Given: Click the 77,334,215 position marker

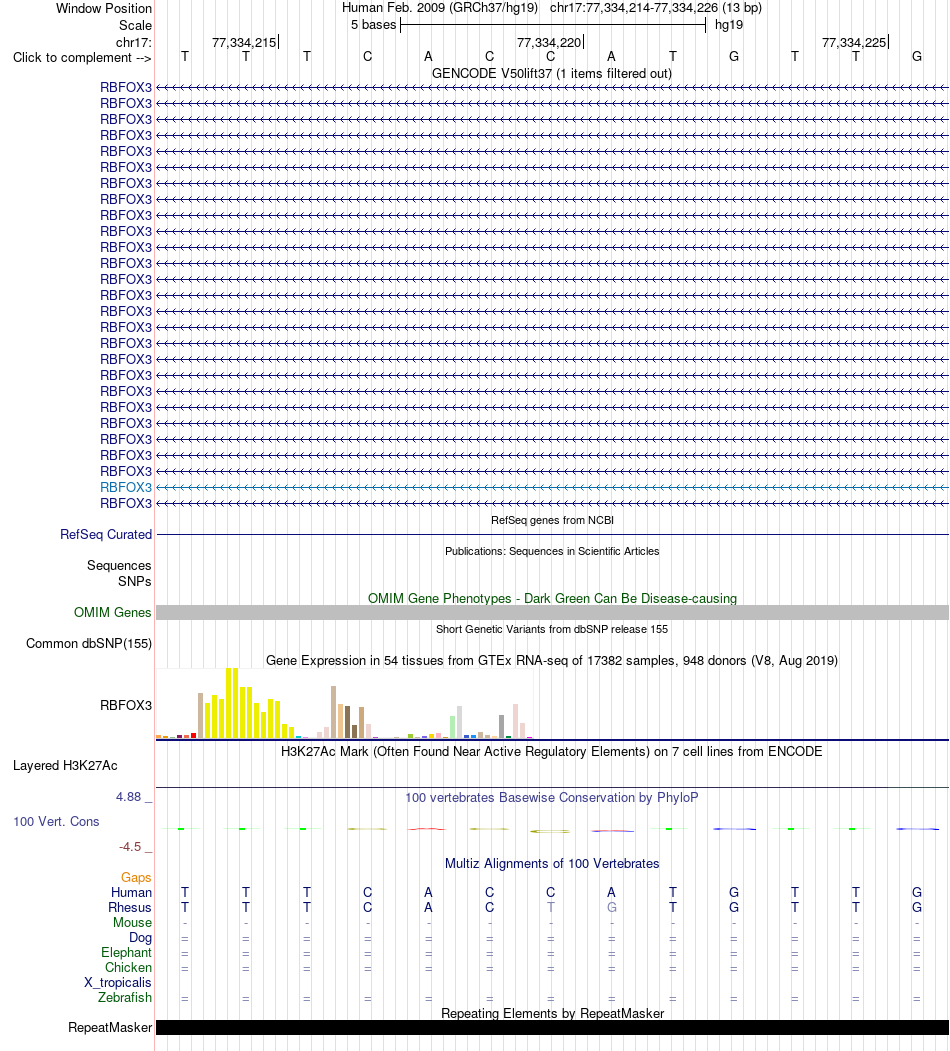Looking at the screenshot, I should [x=244, y=42].
